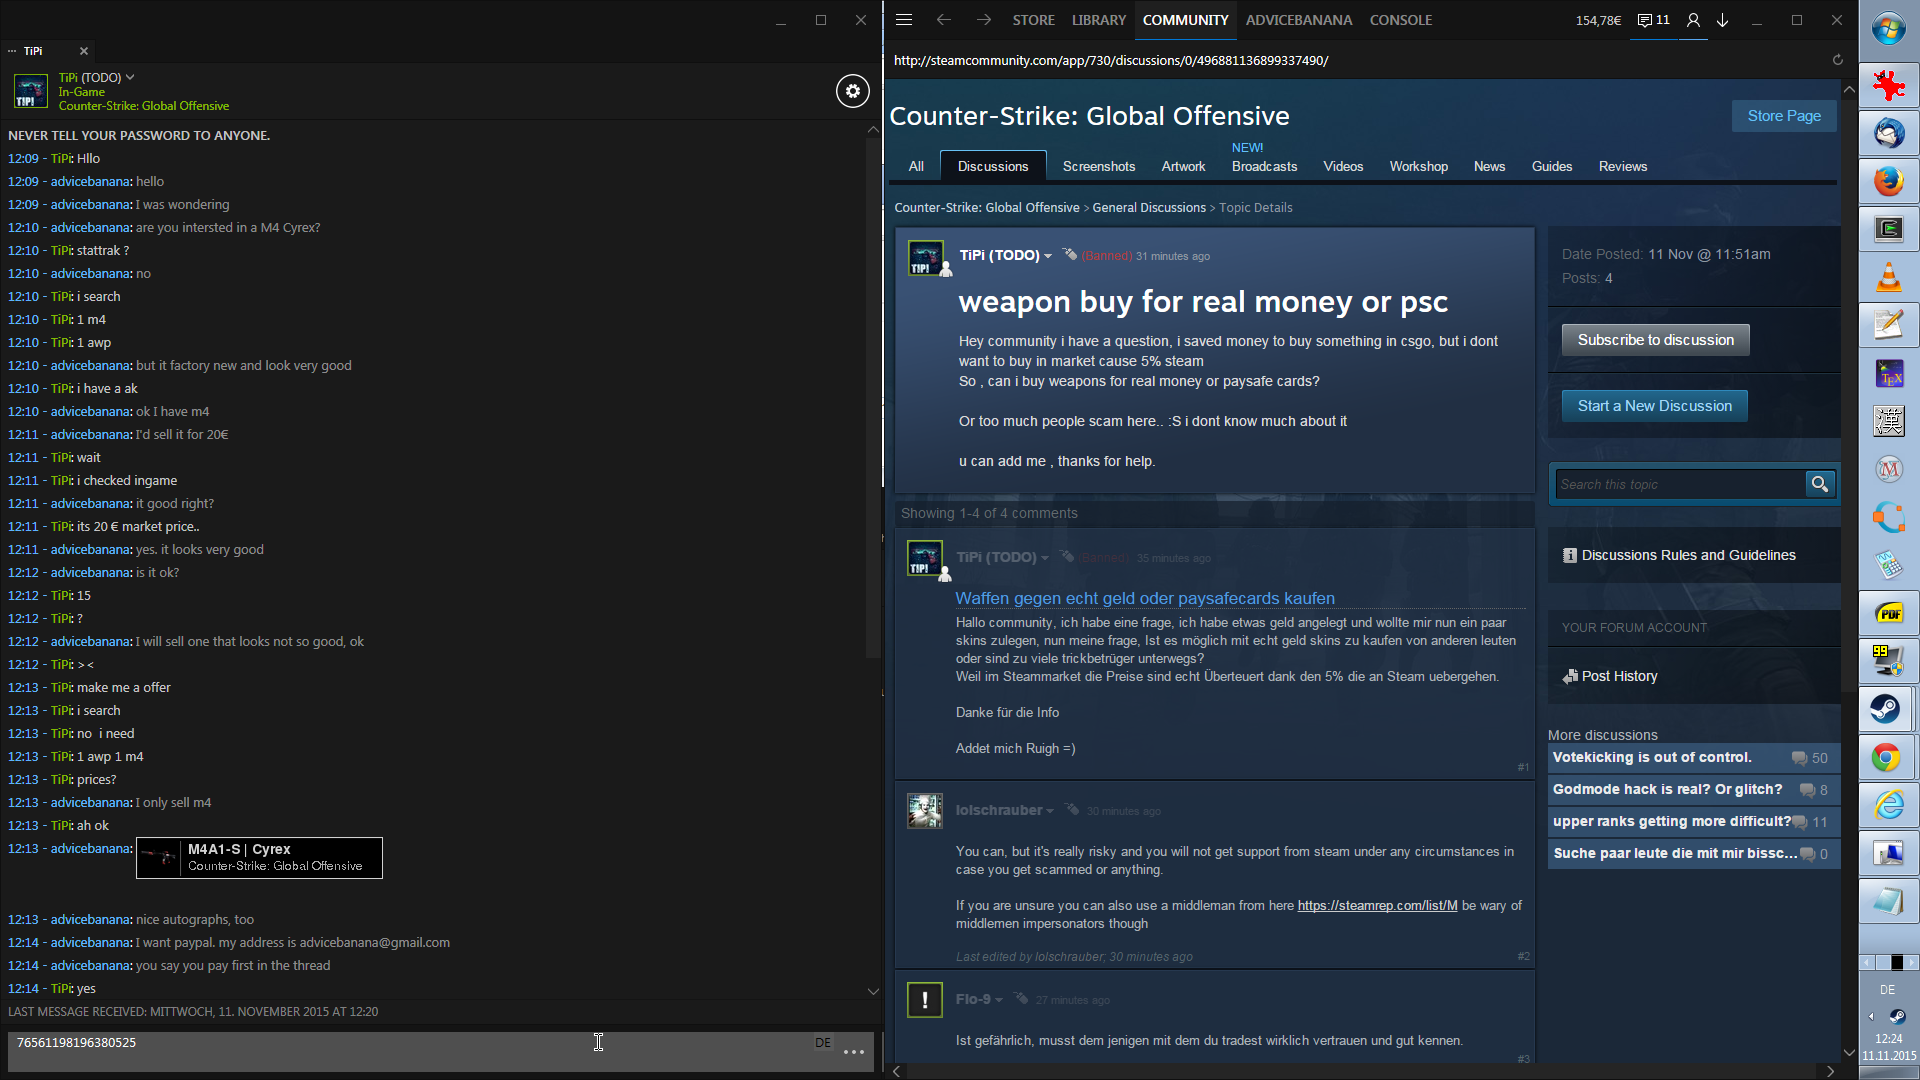Open the chat settings gear icon
The width and height of the screenshot is (1920, 1080).
pos(852,91)
